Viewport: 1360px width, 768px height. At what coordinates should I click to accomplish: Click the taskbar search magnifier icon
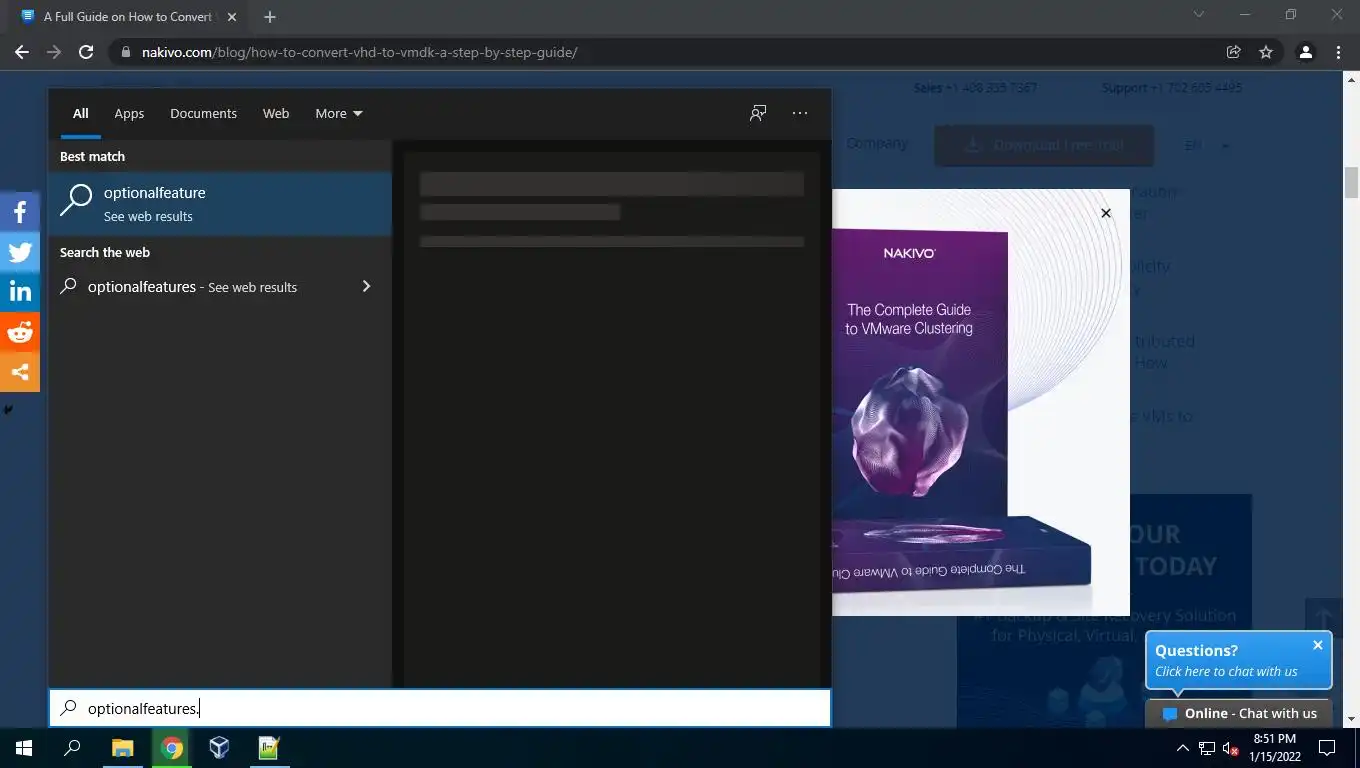tap(72, 748)
